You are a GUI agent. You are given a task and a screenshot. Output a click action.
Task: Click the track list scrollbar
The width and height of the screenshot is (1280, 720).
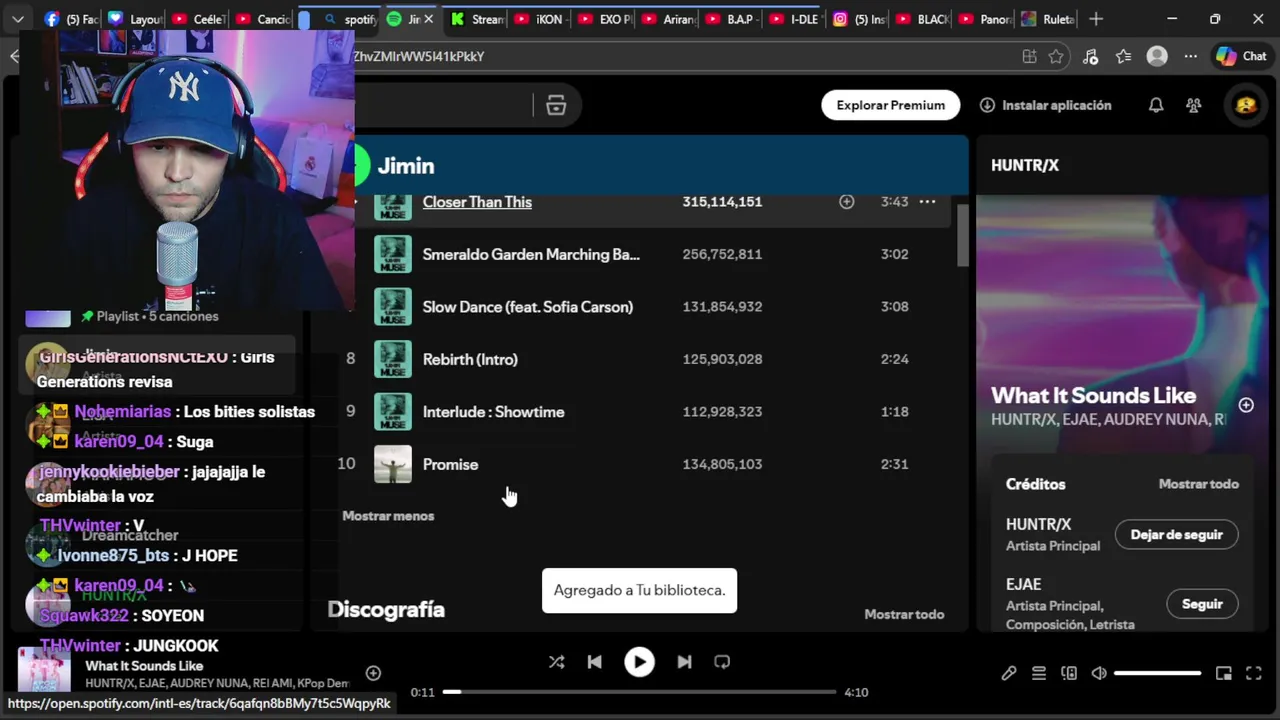point(962,235)
